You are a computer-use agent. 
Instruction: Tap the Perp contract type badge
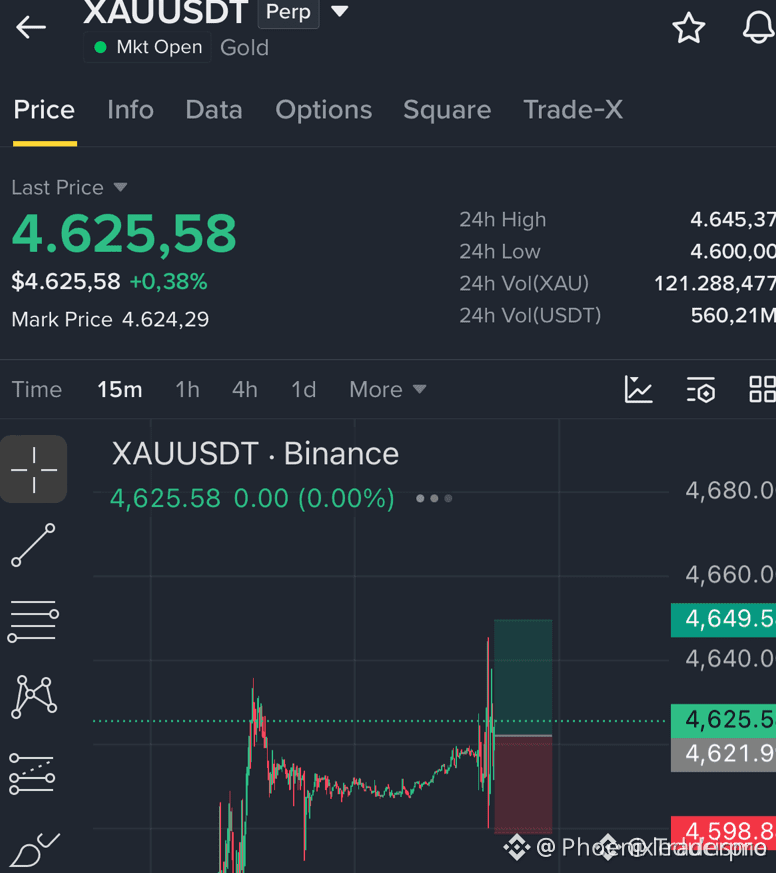(288, 12)
